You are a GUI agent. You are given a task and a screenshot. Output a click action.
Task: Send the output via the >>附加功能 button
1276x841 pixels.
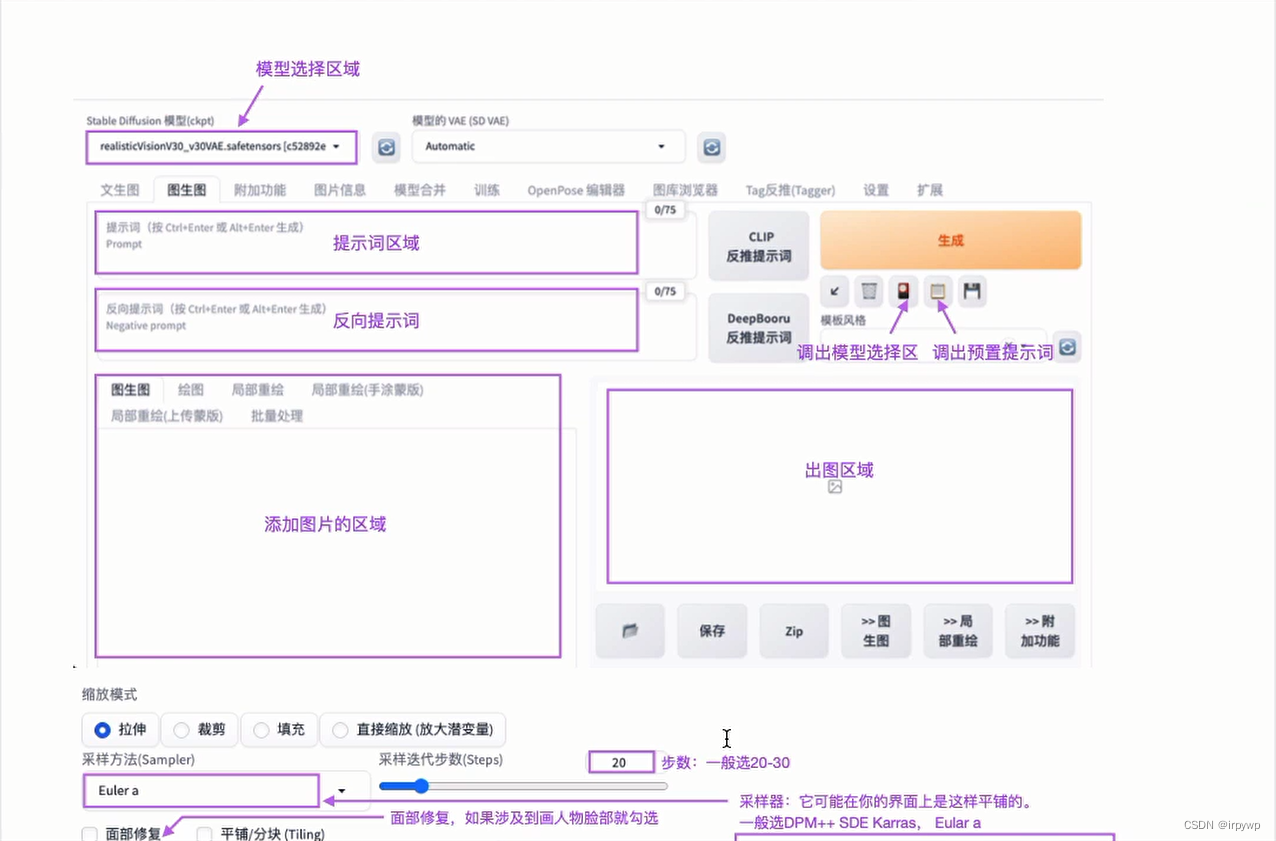(1040, 631)
